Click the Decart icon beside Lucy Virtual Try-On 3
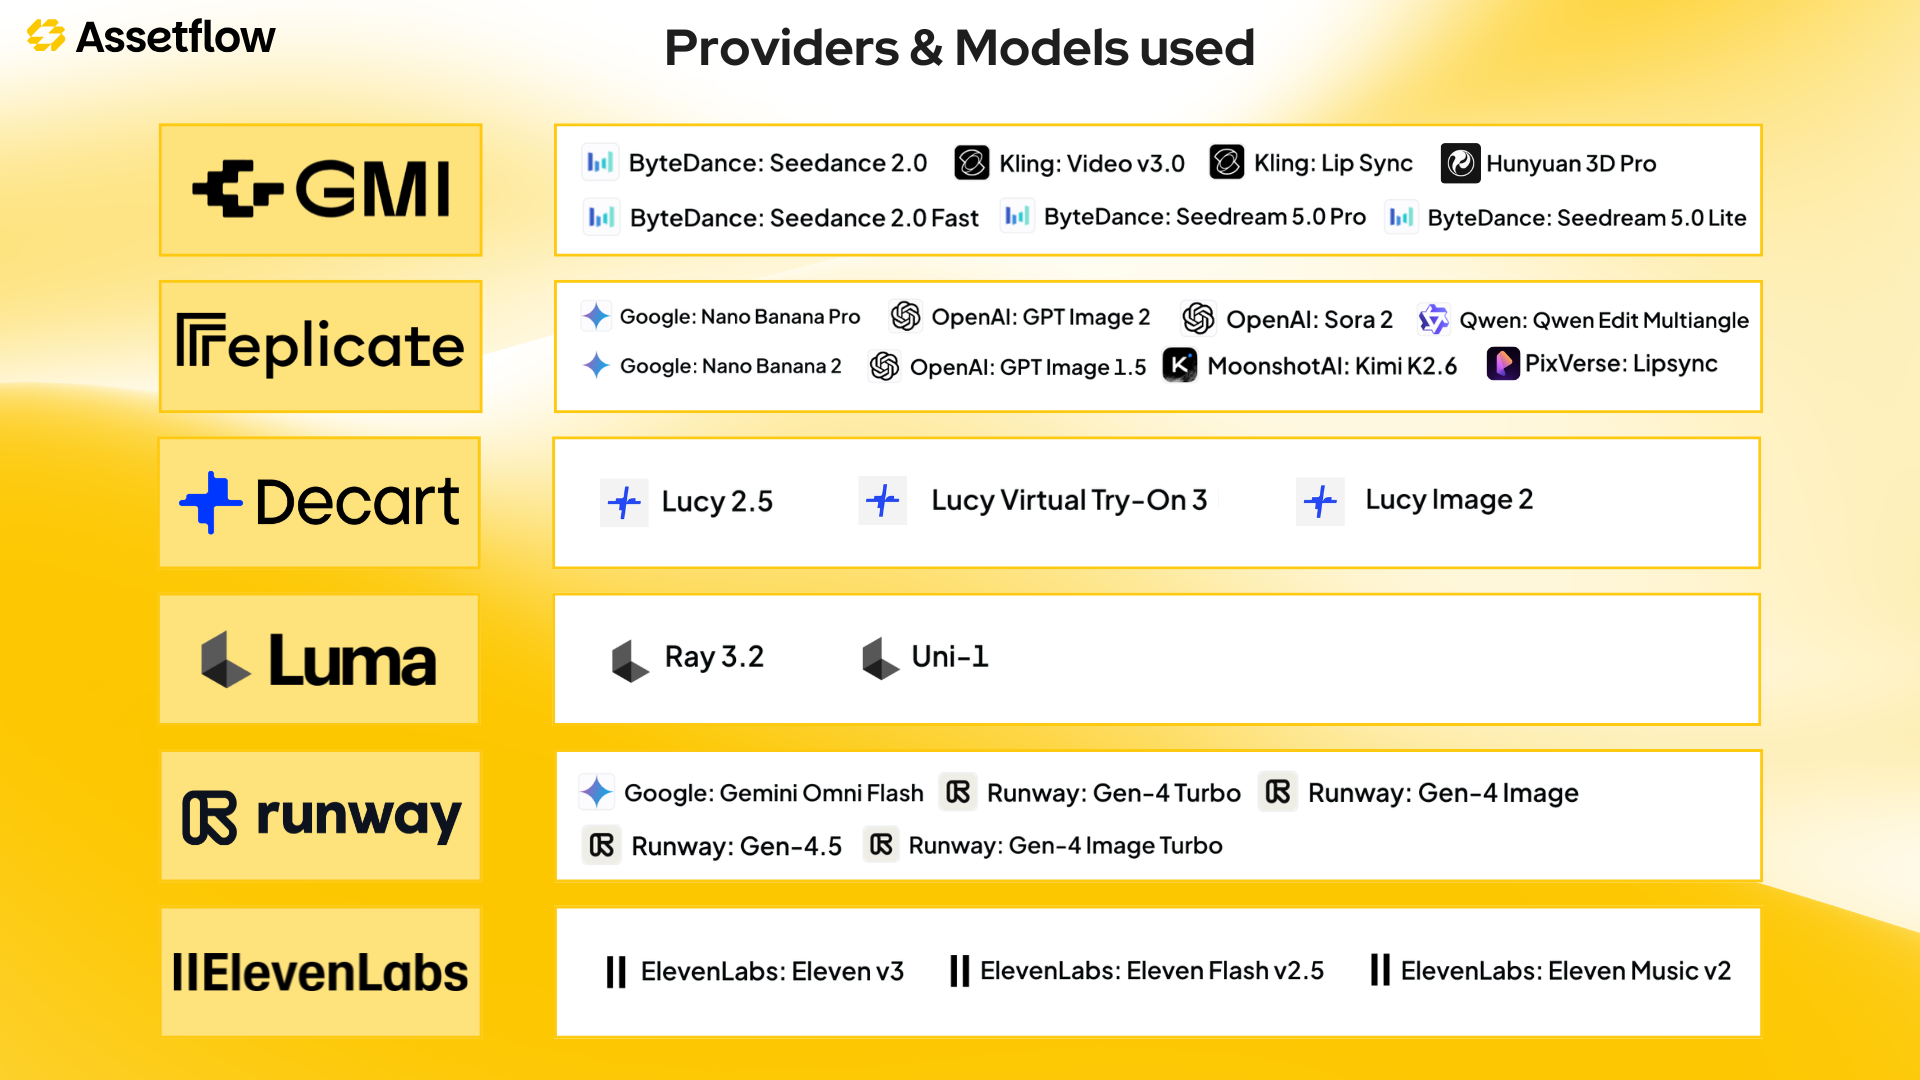This screenshot has width=1920, height=1080. tap(883, 501)
